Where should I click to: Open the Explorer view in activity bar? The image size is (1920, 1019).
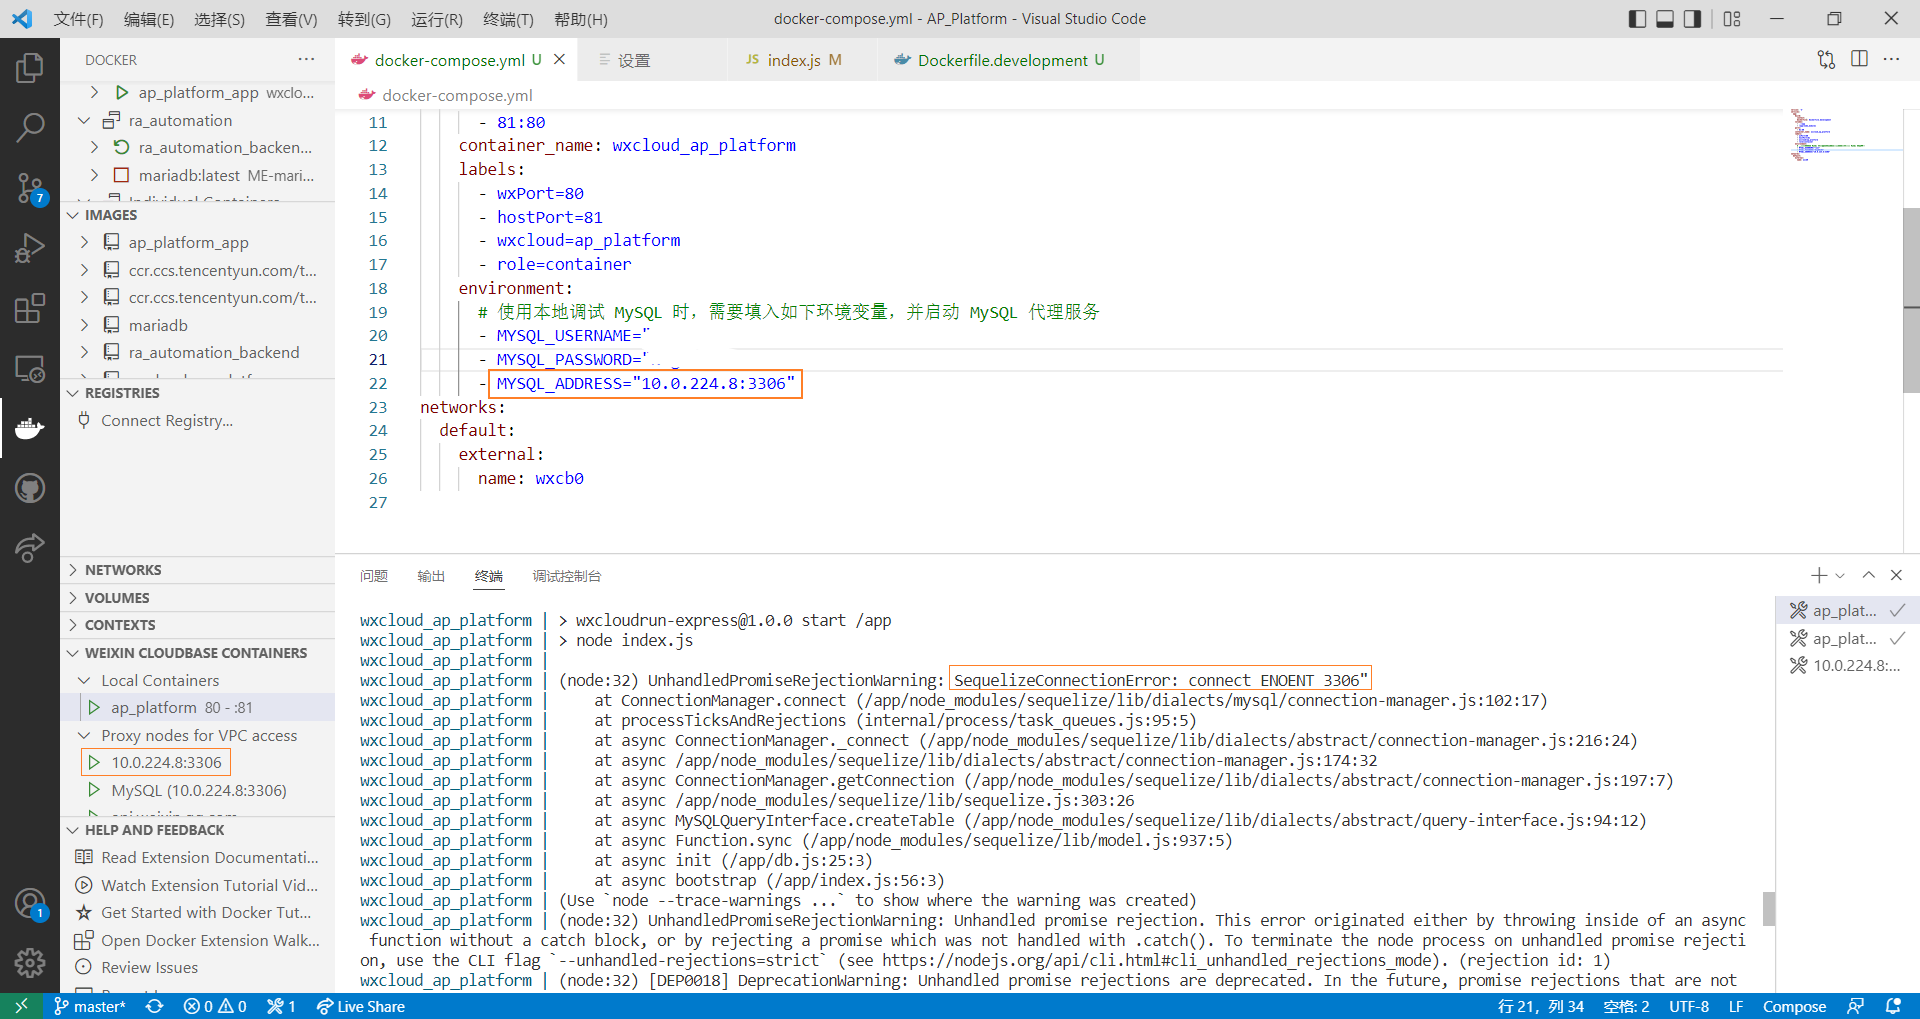[30, 68]
